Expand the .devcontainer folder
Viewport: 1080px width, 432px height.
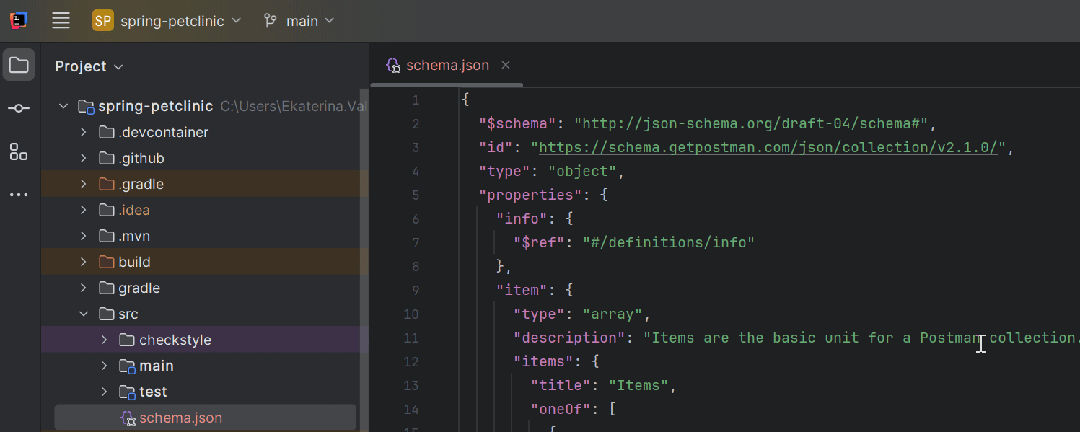tap(83, 132)
